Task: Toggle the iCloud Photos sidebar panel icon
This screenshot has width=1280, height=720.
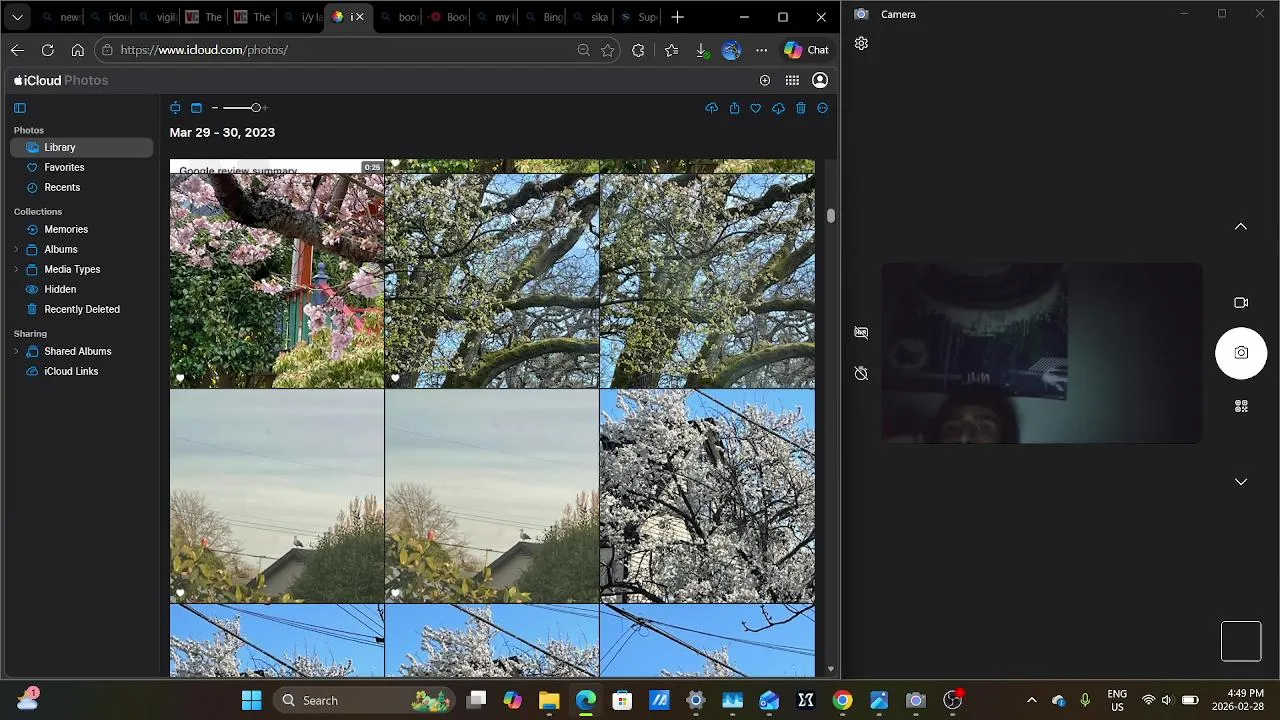Action: [20, 108]
